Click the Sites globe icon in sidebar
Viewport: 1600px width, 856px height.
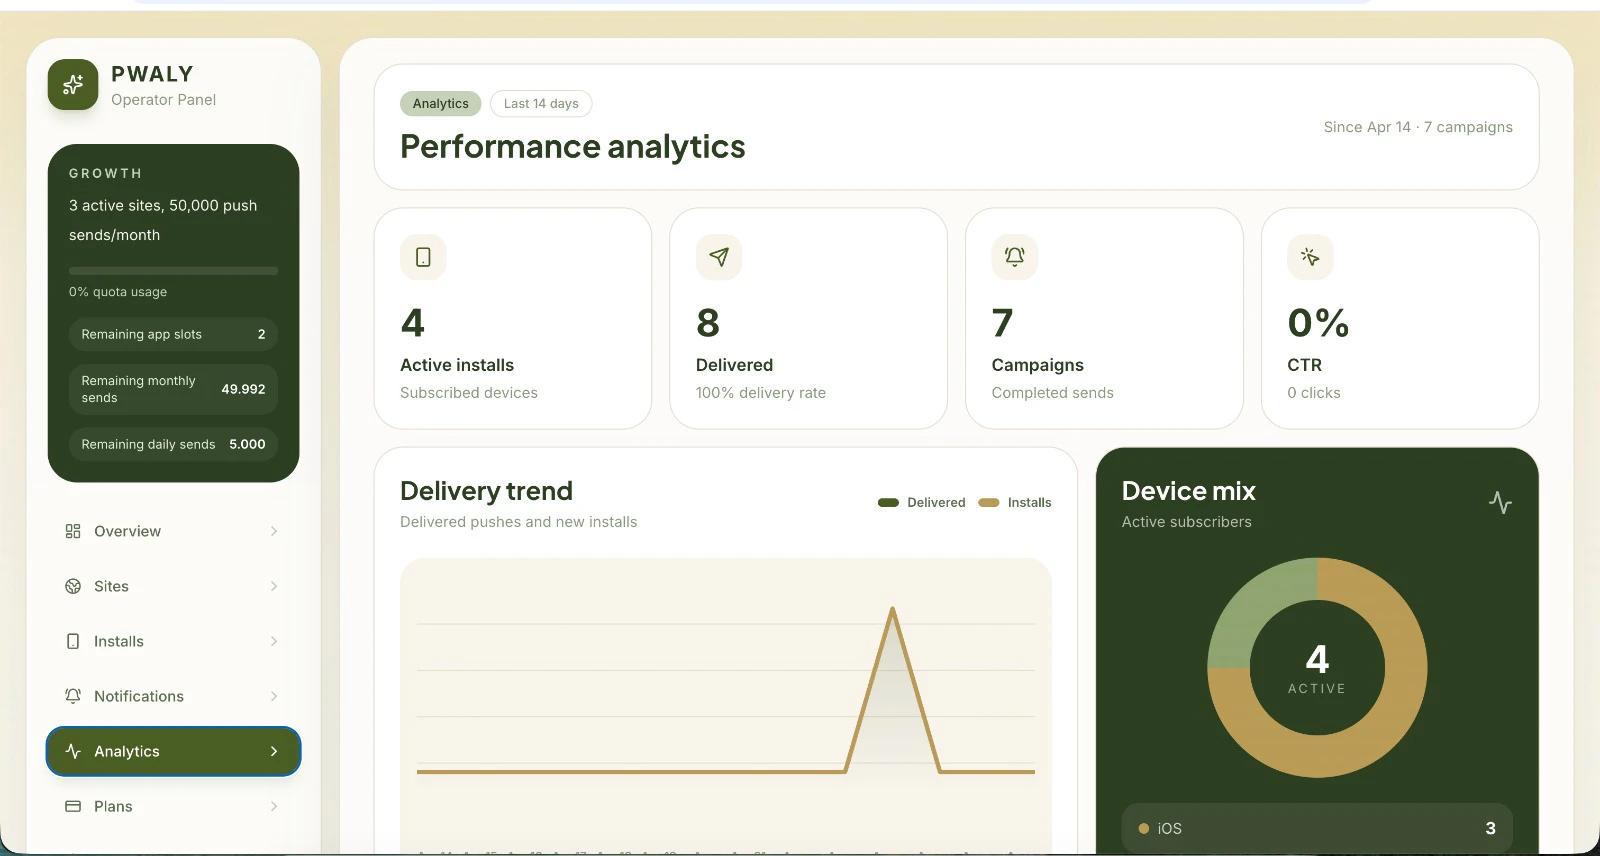(73, 586)
